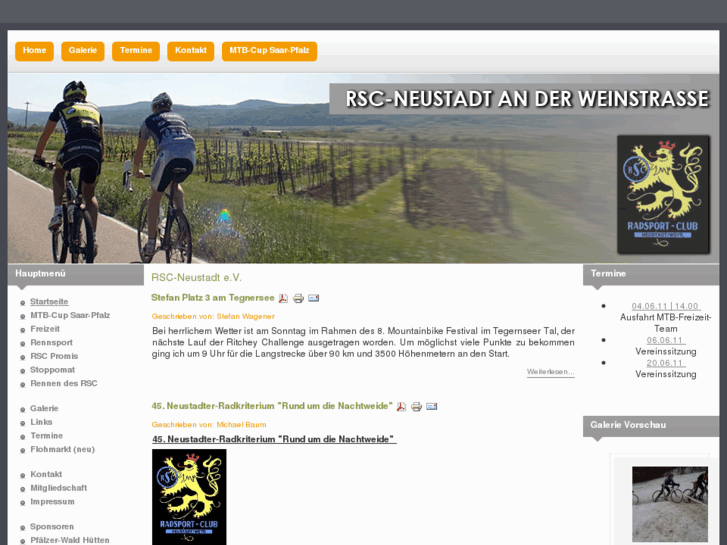
Task: Click Weiterlesen... under the Tegernsee article
Action: (550, 372)
